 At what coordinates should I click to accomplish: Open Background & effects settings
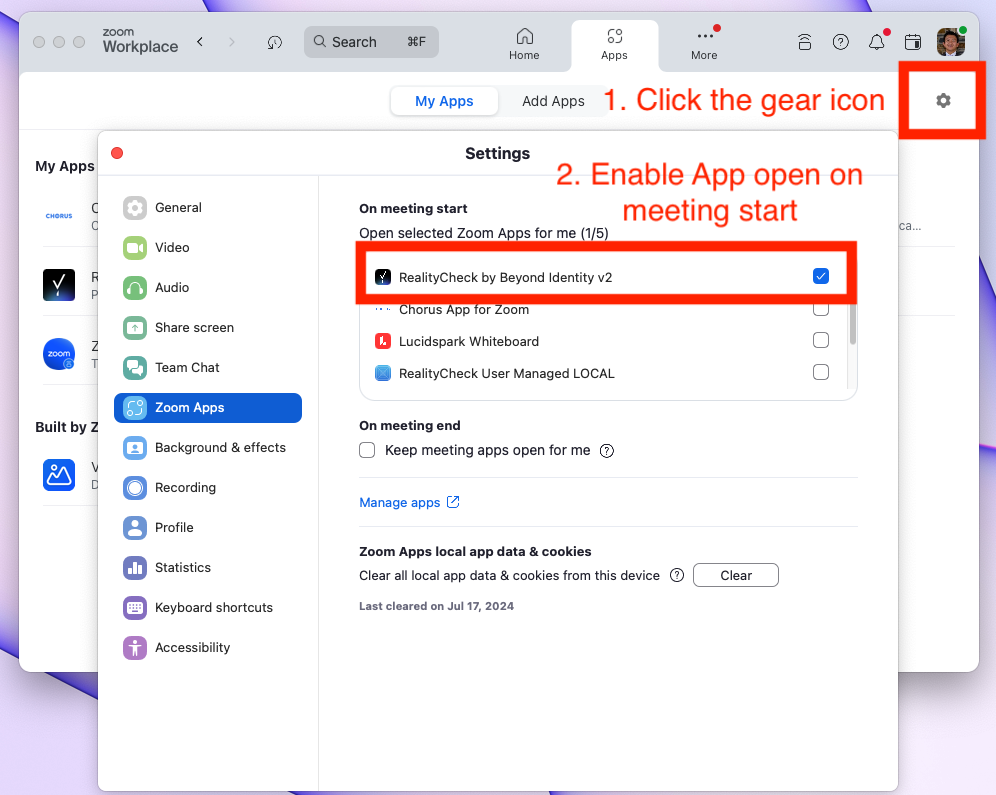pyautogui.click(x=208, y=448)
